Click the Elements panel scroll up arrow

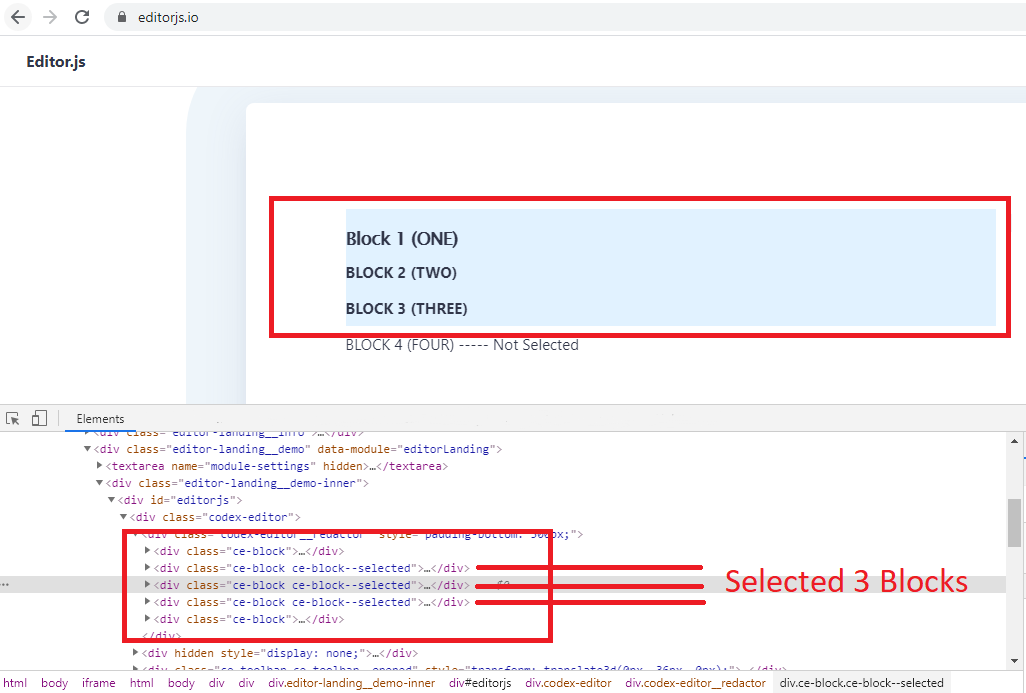click(1014, 441)
